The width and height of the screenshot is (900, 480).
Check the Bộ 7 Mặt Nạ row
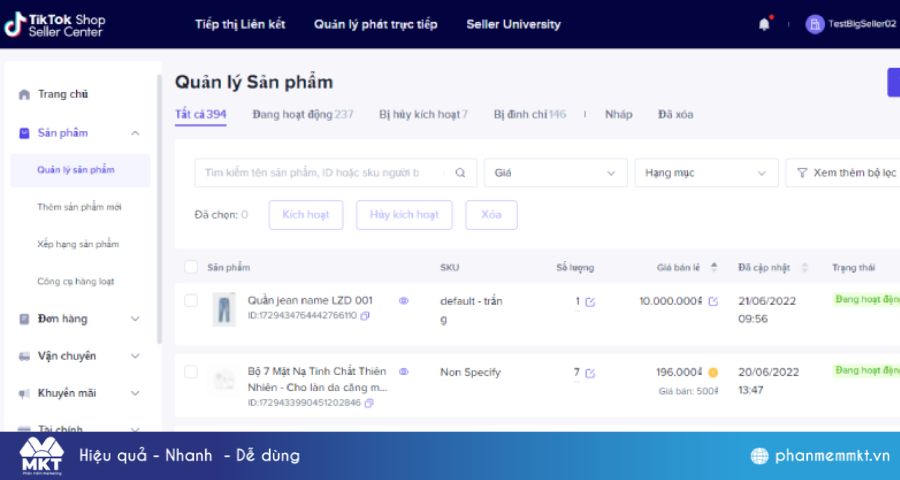(191, 371)
